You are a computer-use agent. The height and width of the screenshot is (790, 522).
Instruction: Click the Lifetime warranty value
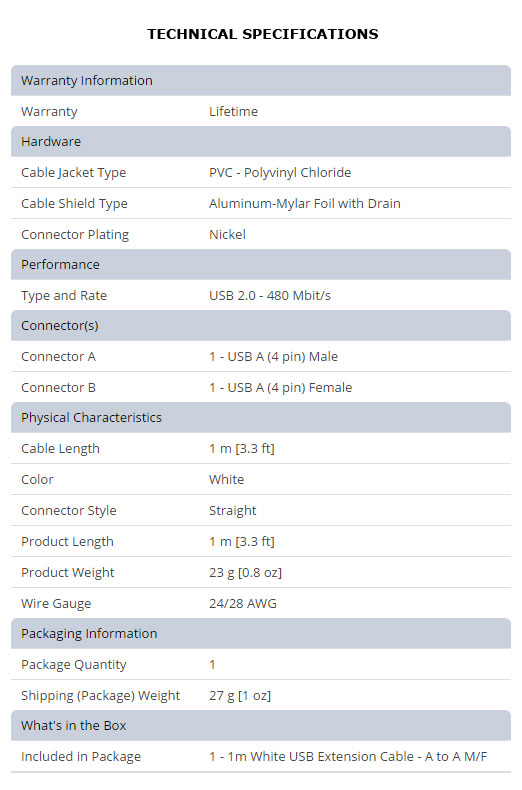click(x=233, y=111)
